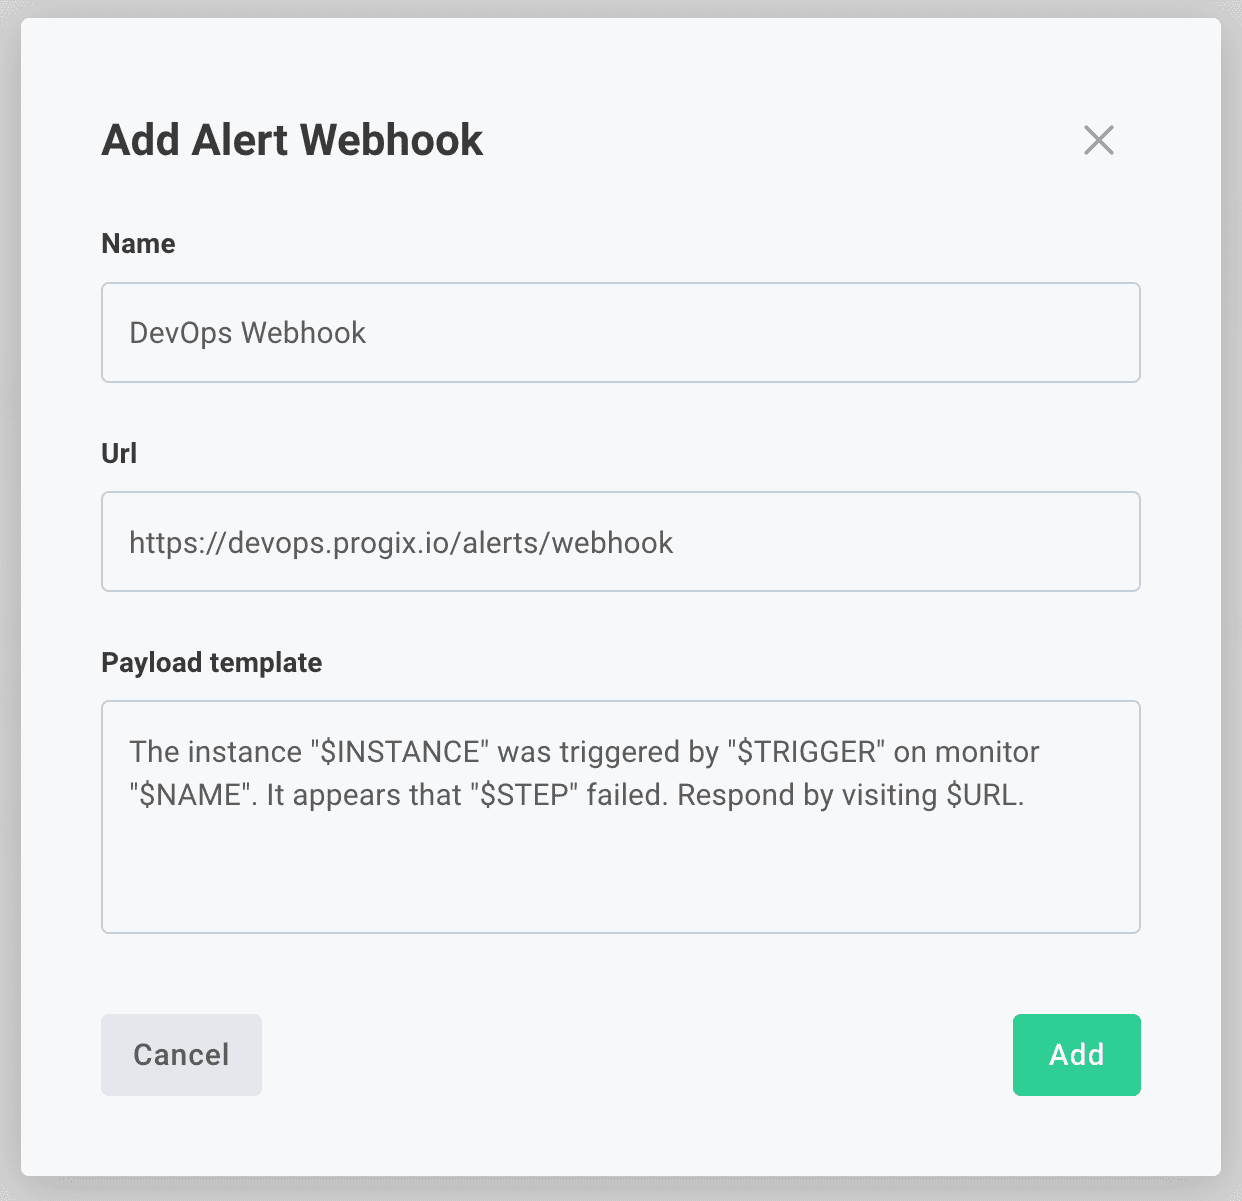Click the Payload template label
The height and width of the screenshot is (1201, 1242).
point(211,662)
